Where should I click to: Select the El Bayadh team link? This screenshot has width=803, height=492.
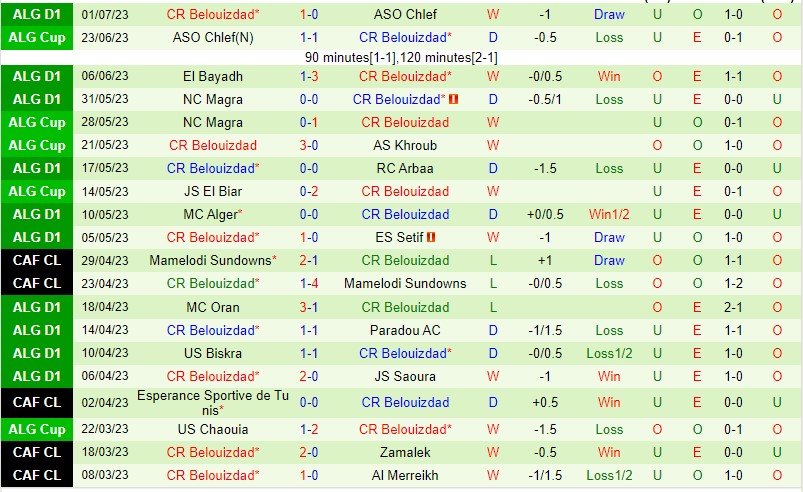tap(212, 76)
